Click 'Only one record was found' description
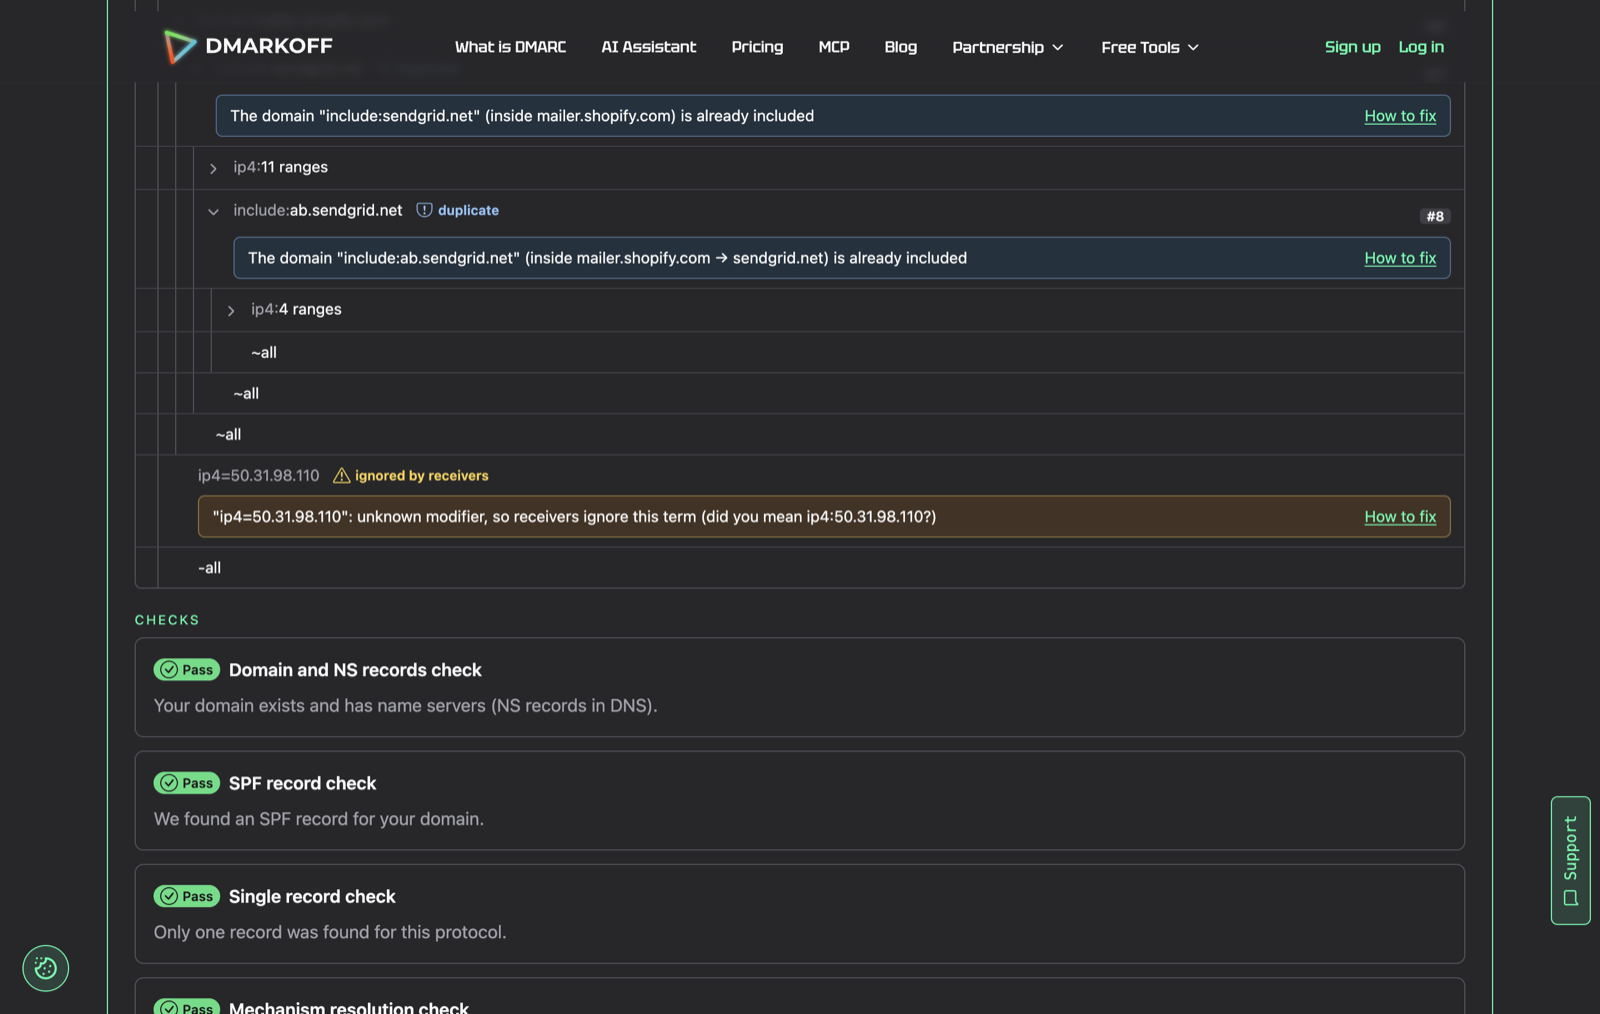The image size is (1600, 1014). [x=330, y=932]
